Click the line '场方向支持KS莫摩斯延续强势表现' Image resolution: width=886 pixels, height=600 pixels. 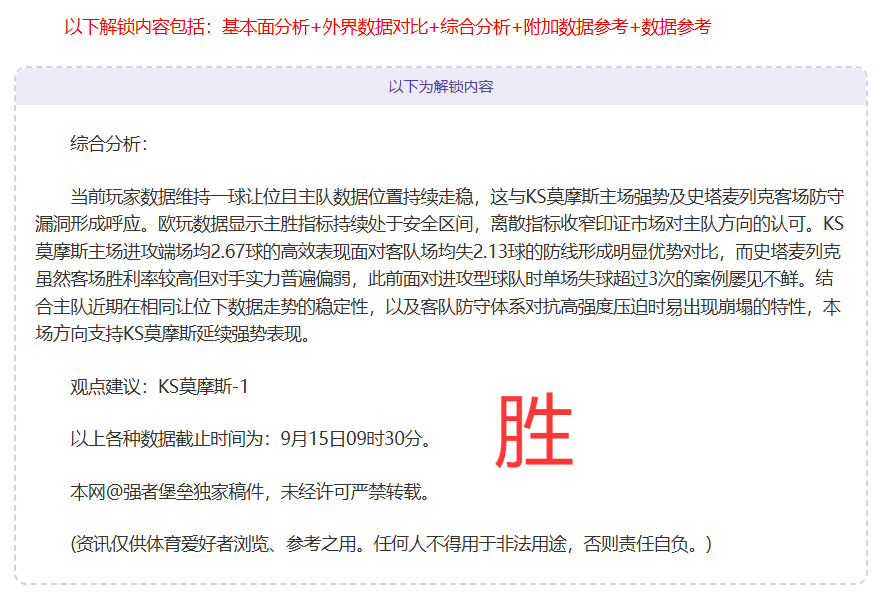(173, 334)
